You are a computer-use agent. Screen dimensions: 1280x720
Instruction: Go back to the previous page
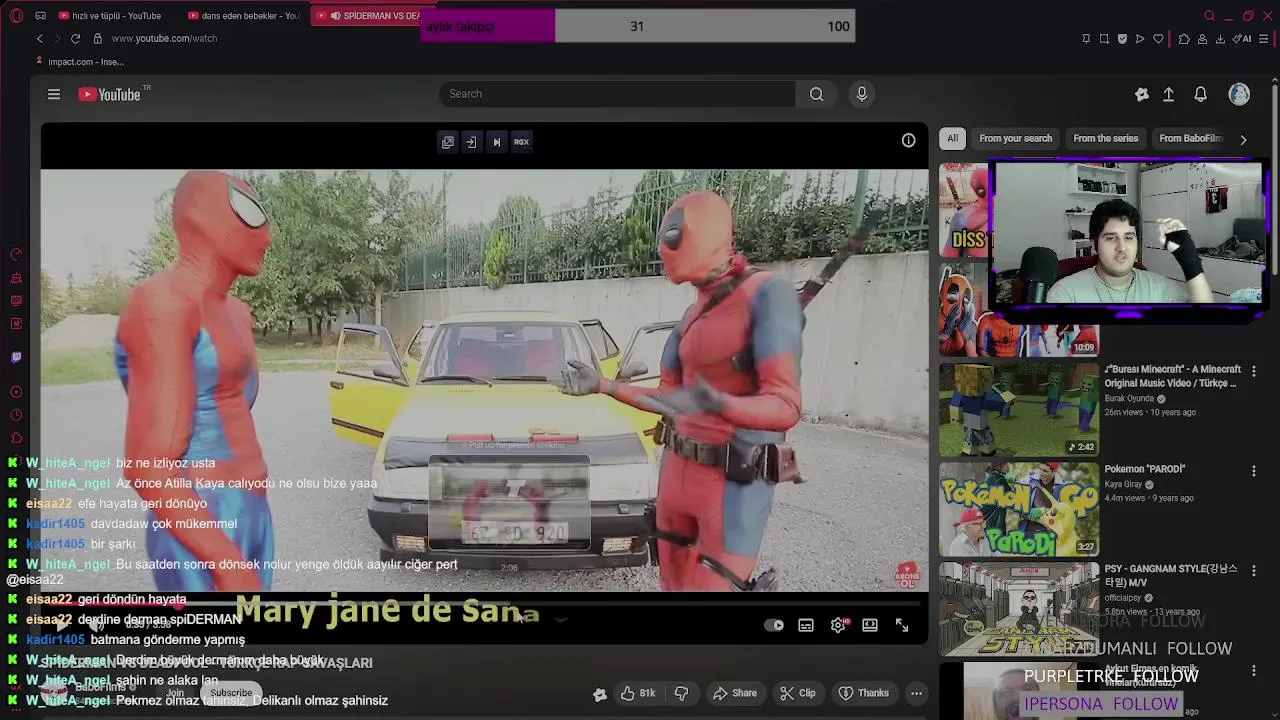click(x=40, y=38)
